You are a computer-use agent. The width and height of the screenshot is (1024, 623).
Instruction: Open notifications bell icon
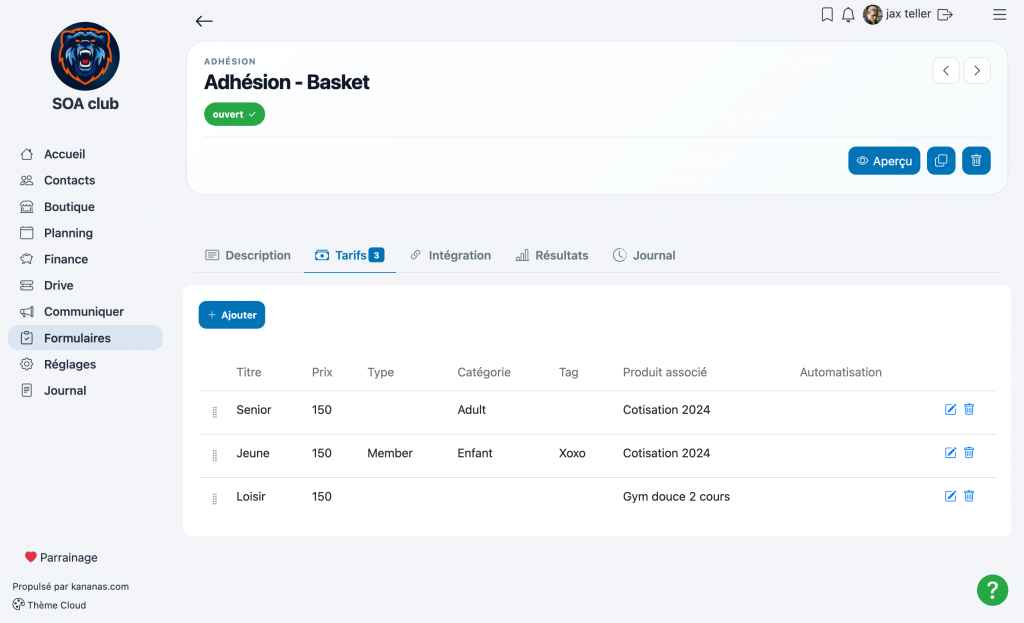848,14
